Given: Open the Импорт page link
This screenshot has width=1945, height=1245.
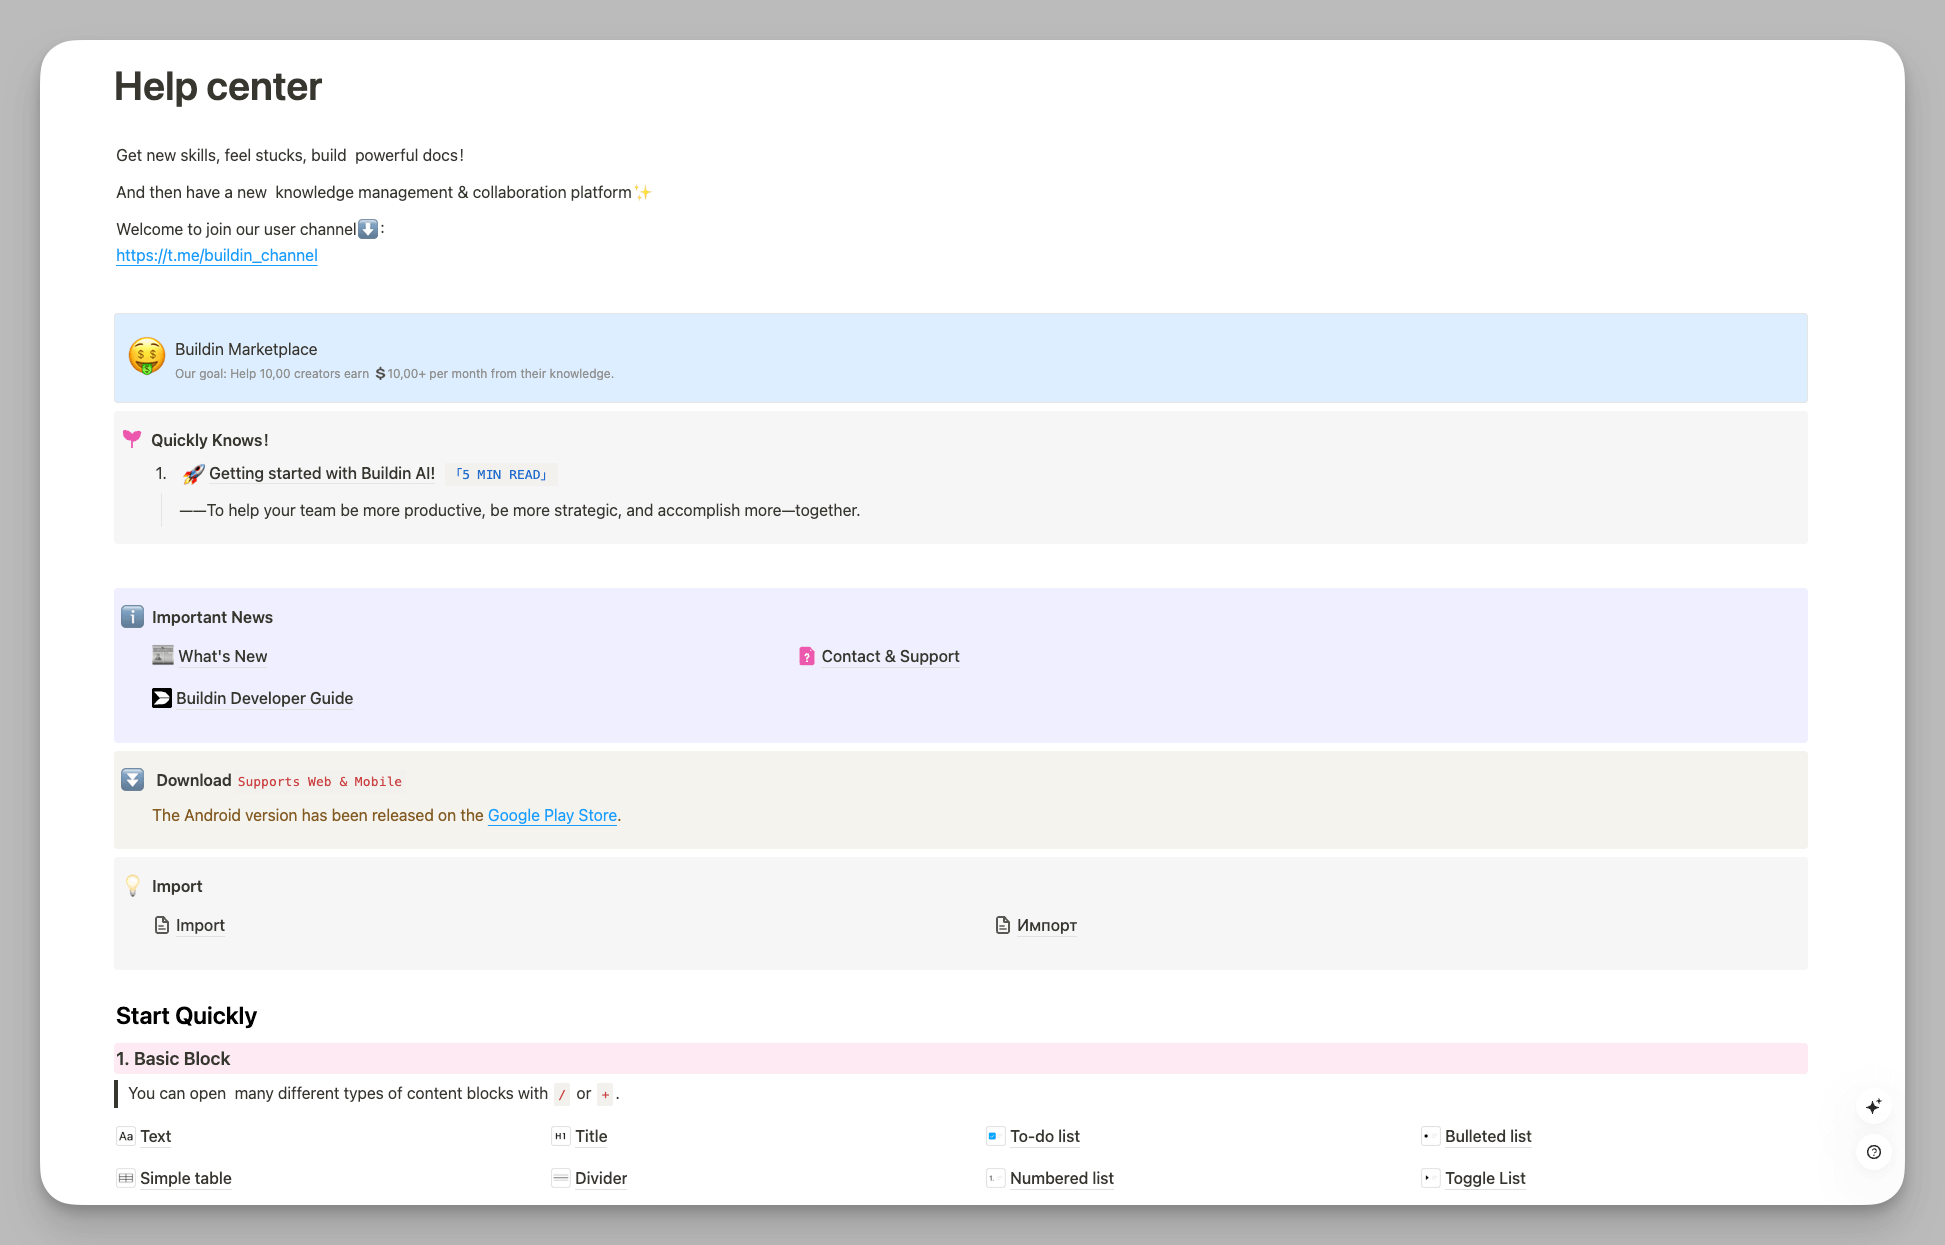Looking at the screenshot, I should 1046,925.
